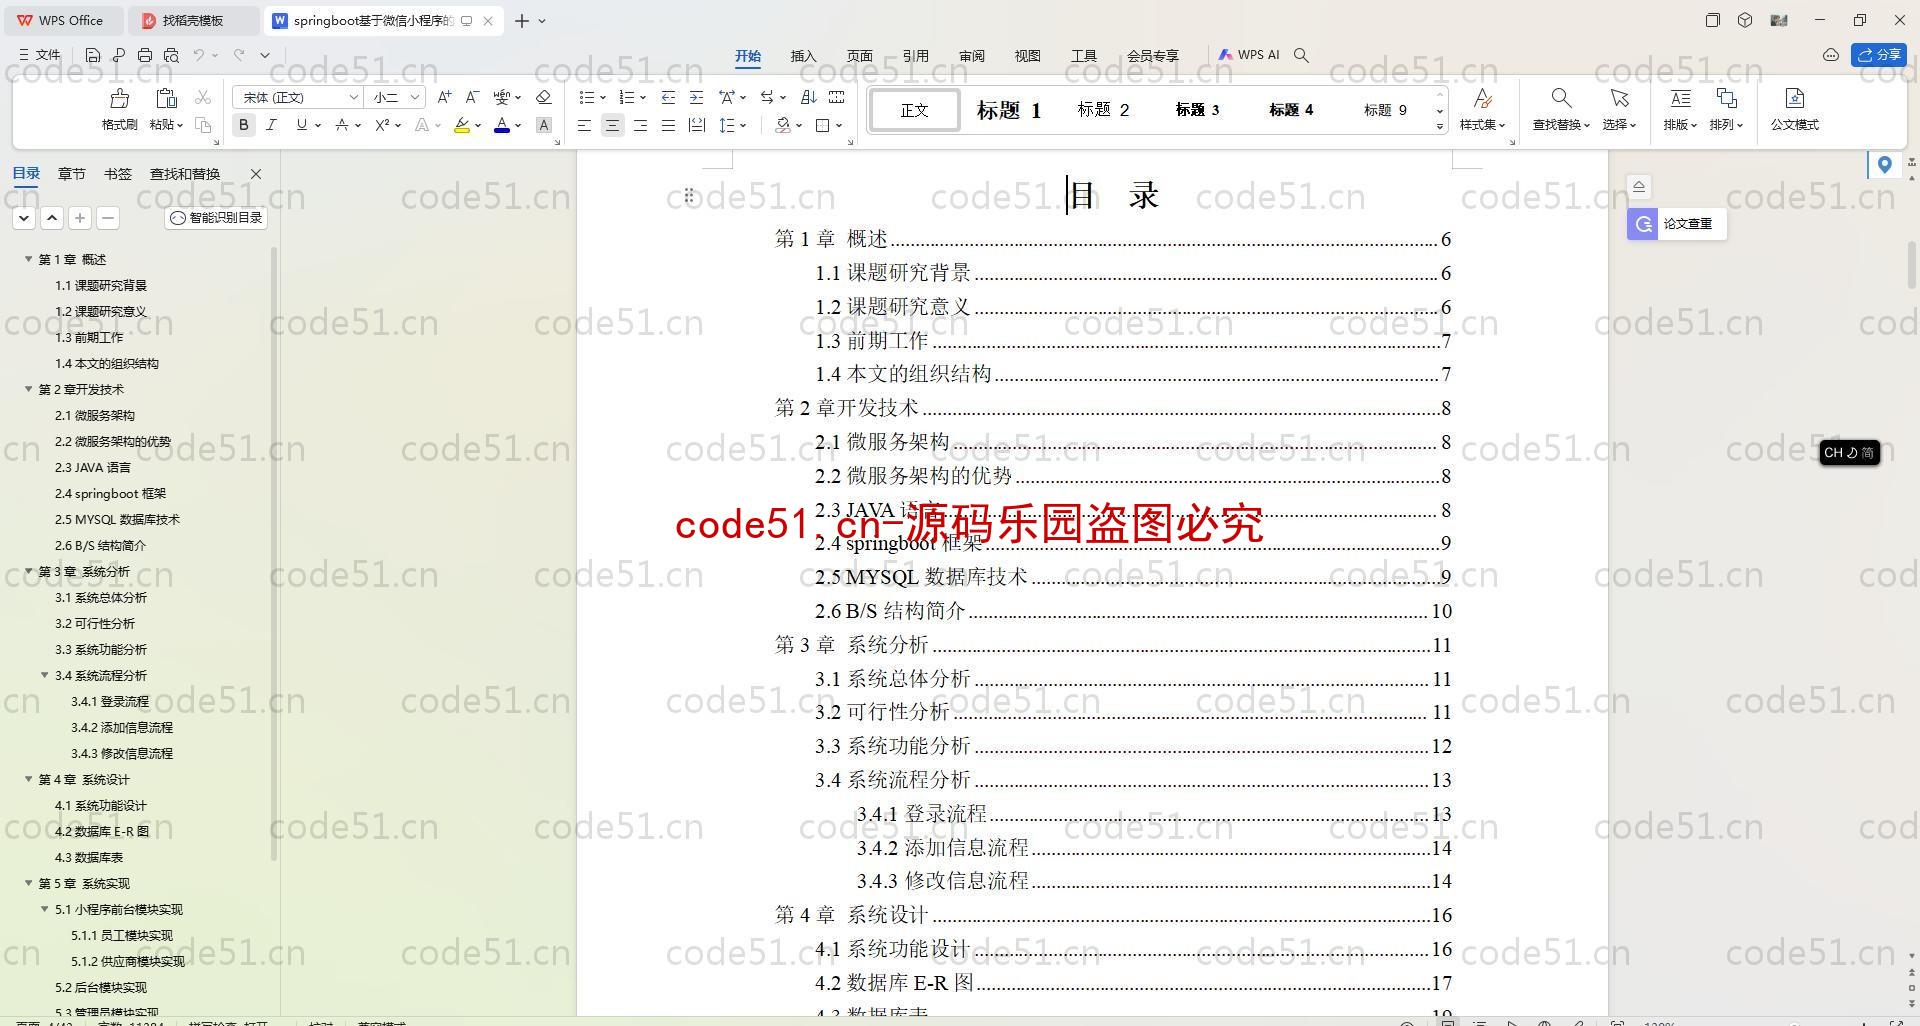Viewport: 1920px width, 1026px height.
Task: Toggle center alignment
Action: click(x=612, y=125)
